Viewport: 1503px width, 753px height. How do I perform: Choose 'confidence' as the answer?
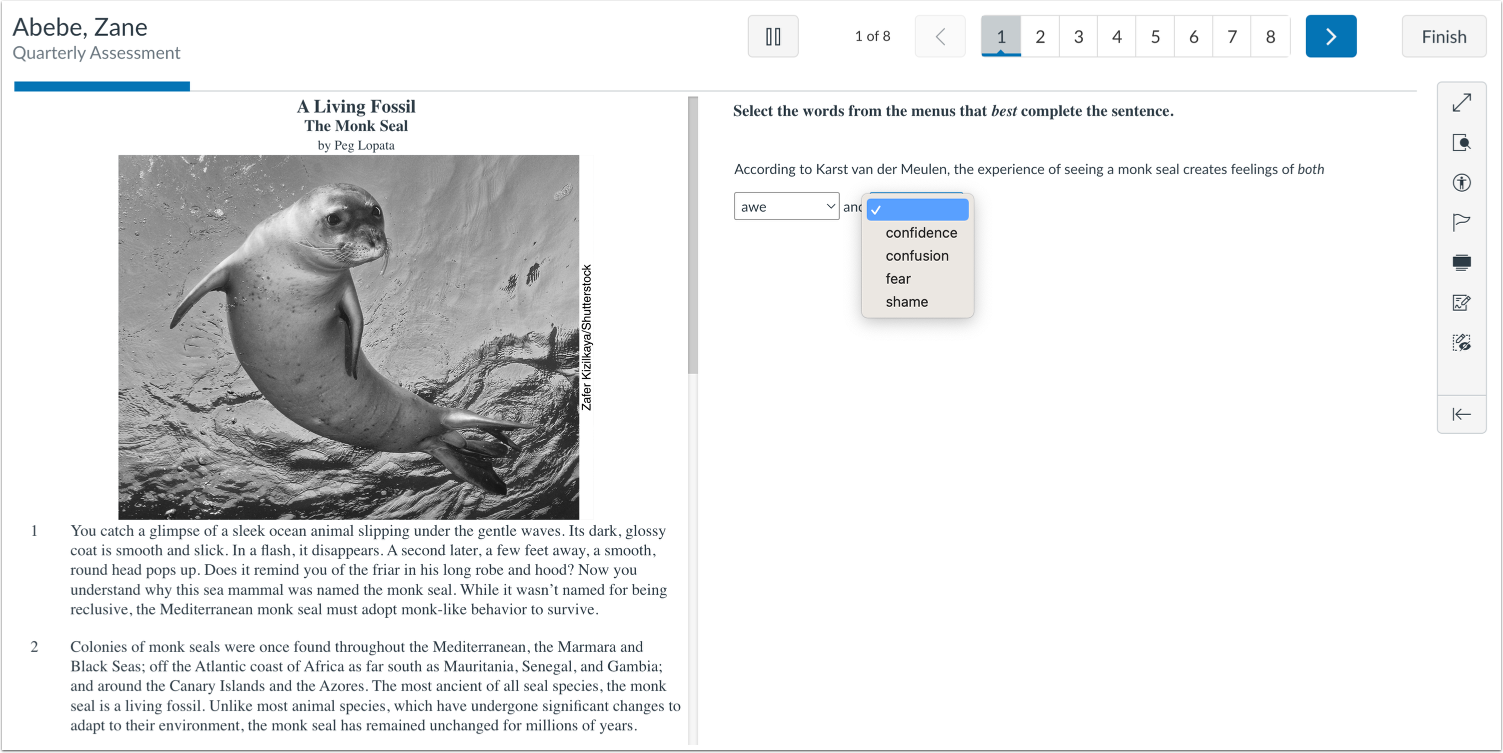point(921,232)
